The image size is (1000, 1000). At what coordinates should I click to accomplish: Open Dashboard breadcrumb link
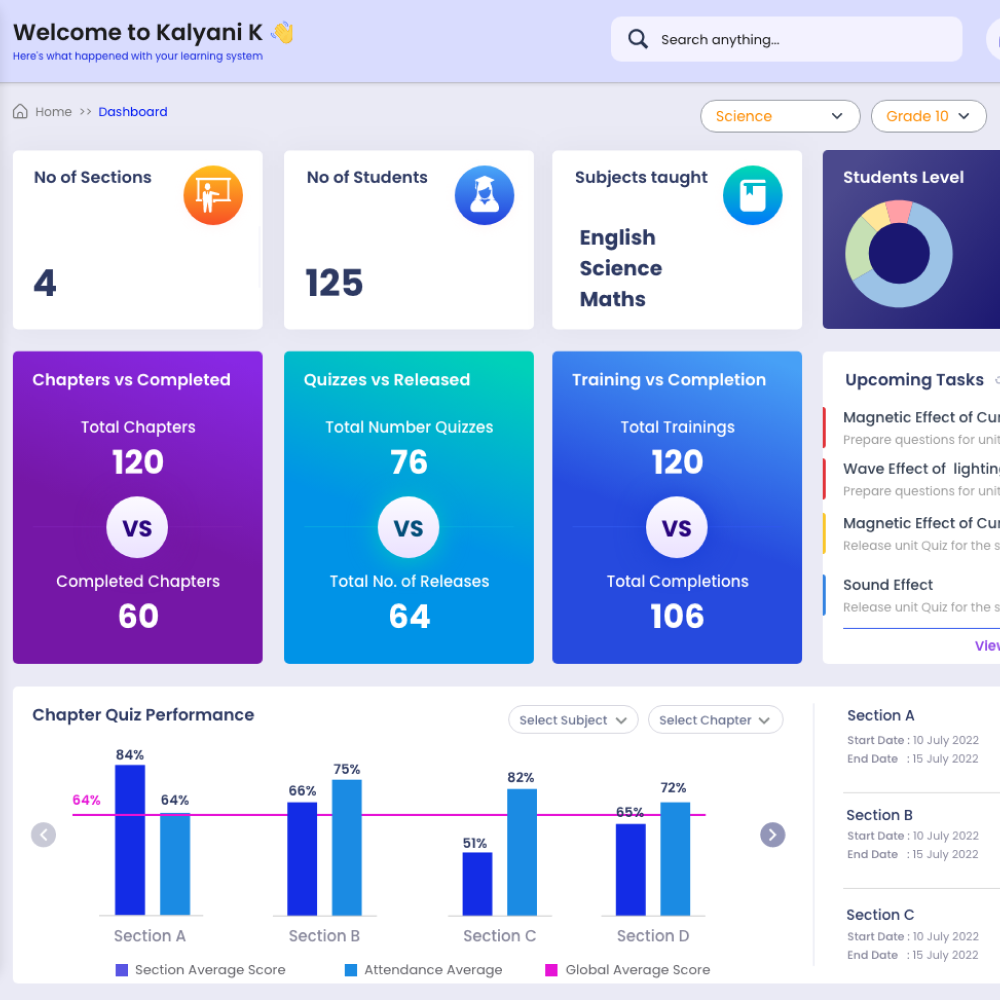[x=133, y=112]
